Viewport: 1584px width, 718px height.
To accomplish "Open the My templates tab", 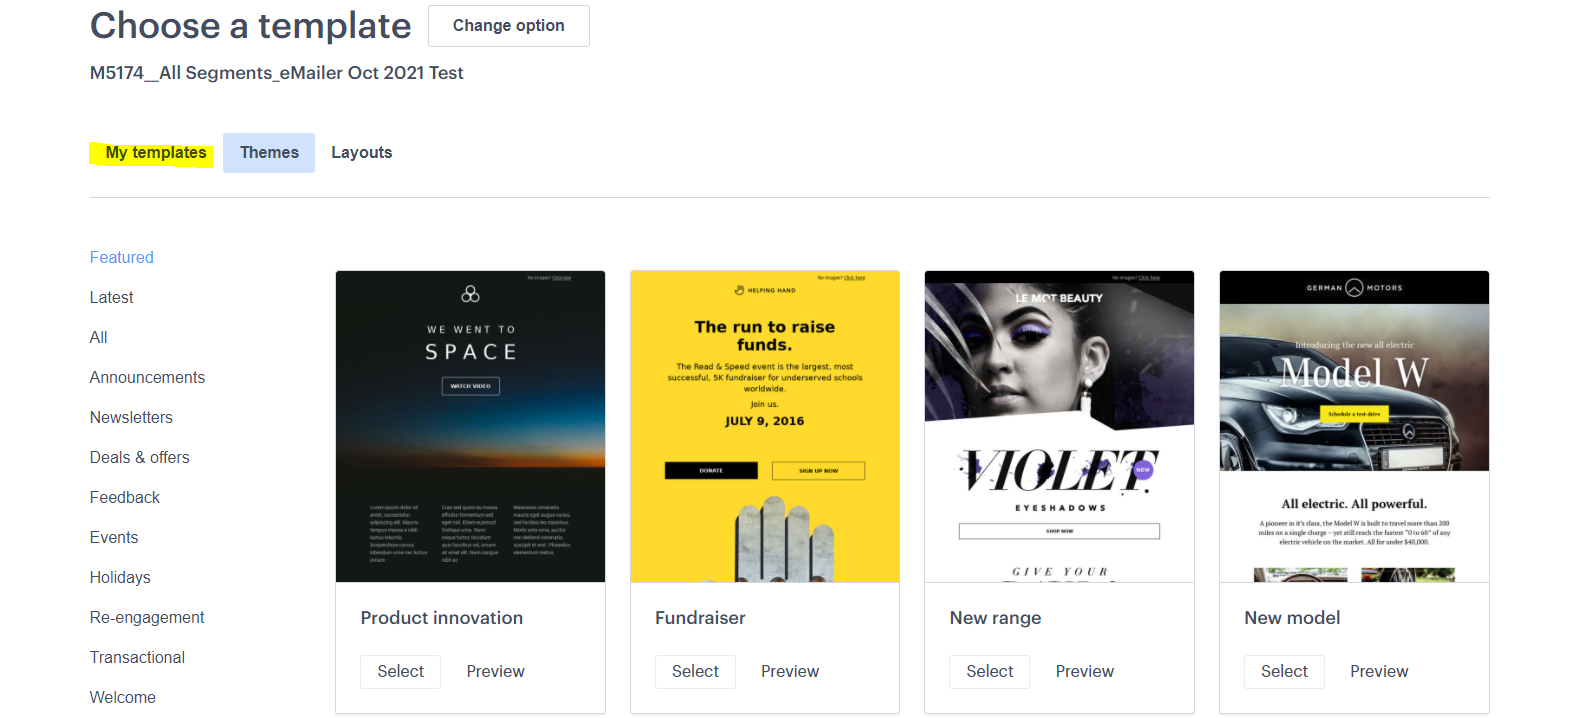I will 156,153.
